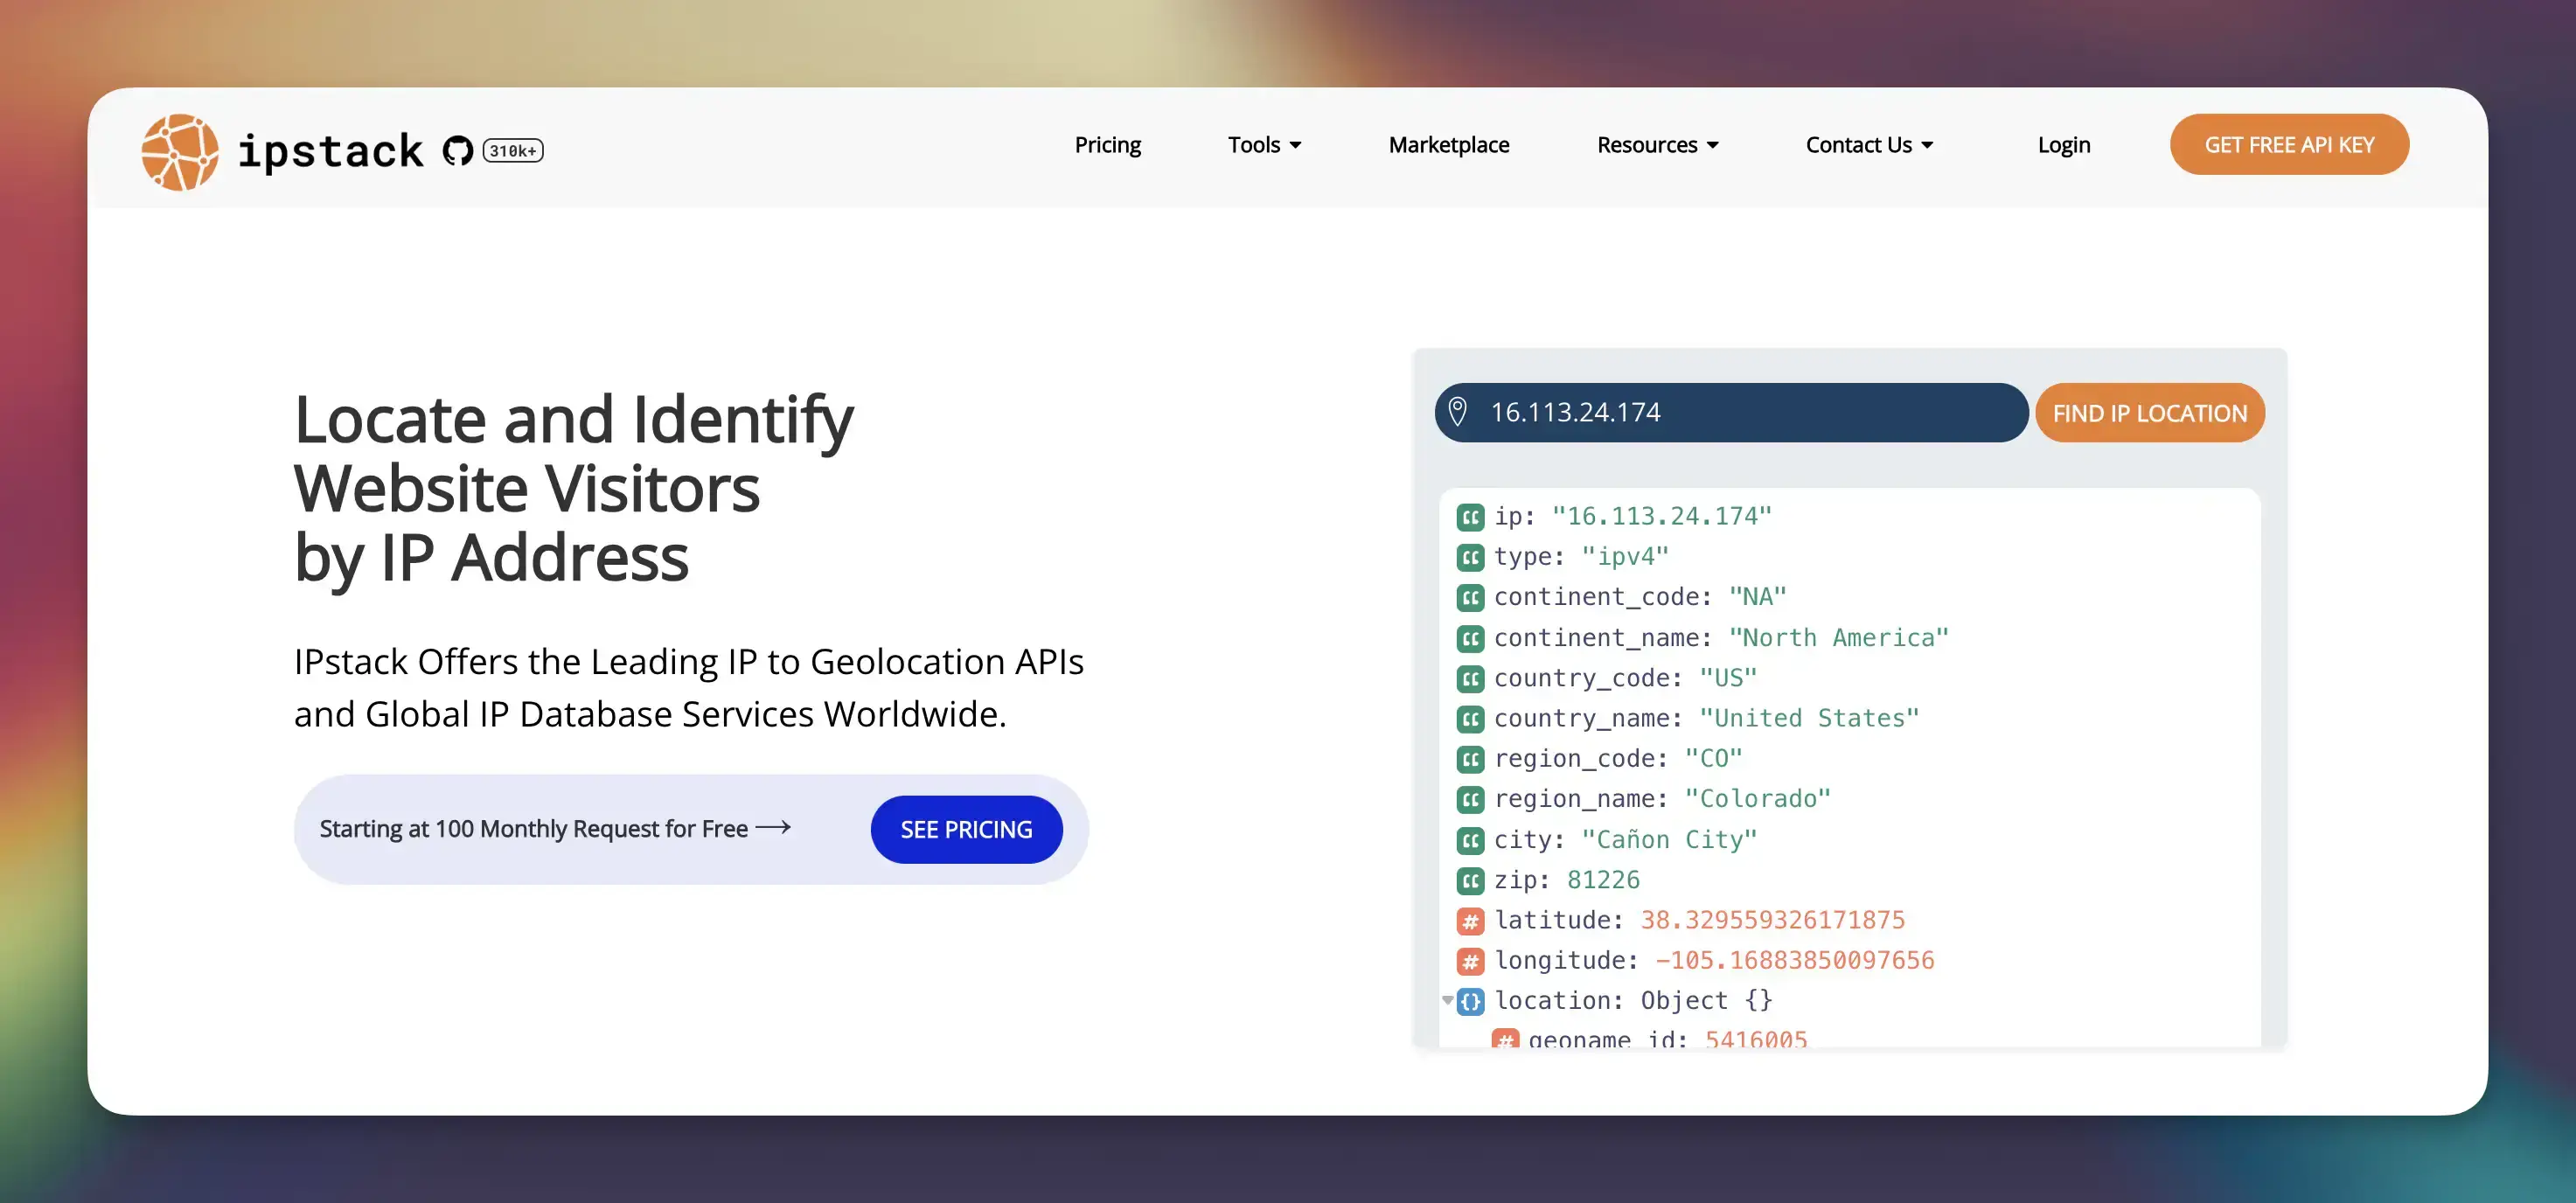The width and height of the screenshot is (2576, 1203).
Task: Click the string icon beside country_name
Action: tap(1470, 719)
